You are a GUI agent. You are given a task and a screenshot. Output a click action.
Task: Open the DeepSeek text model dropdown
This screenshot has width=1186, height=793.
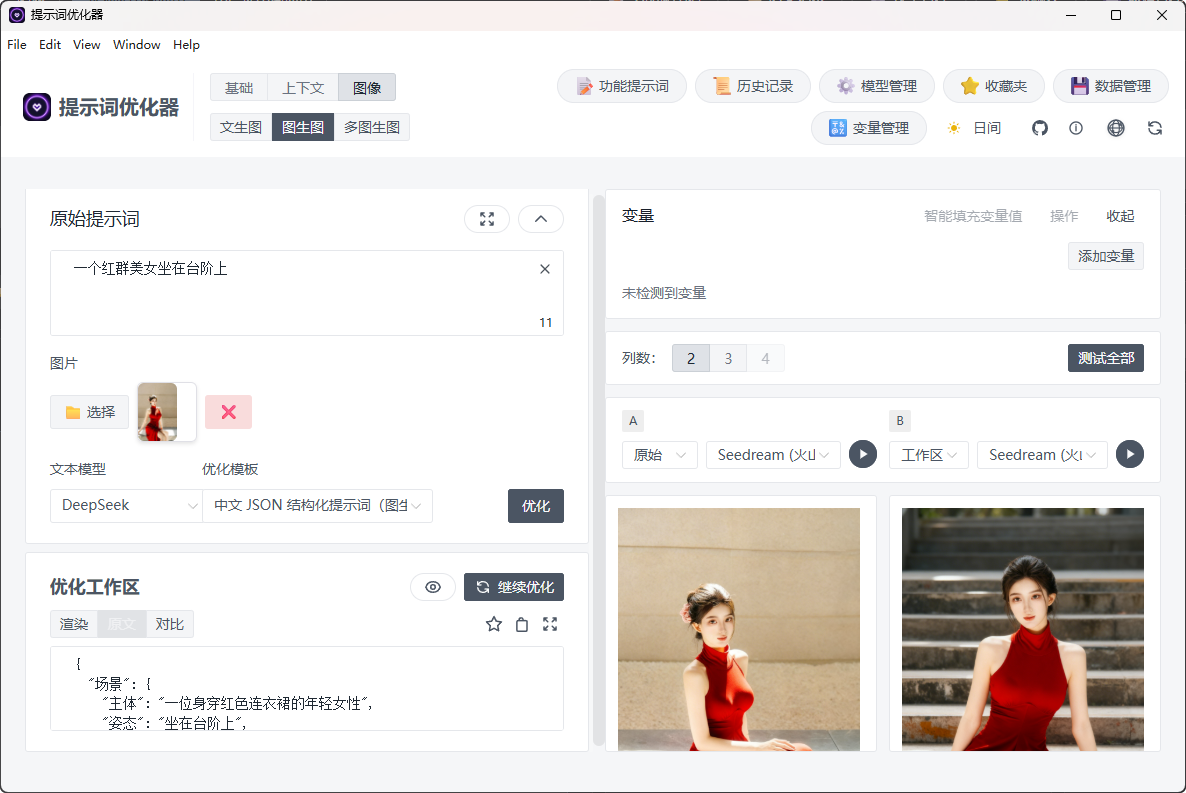(126, 506)
